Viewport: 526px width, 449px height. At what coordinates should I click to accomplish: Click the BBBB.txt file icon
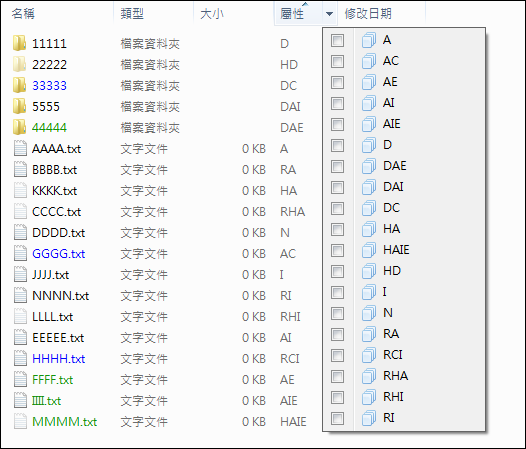coord(20,169)
